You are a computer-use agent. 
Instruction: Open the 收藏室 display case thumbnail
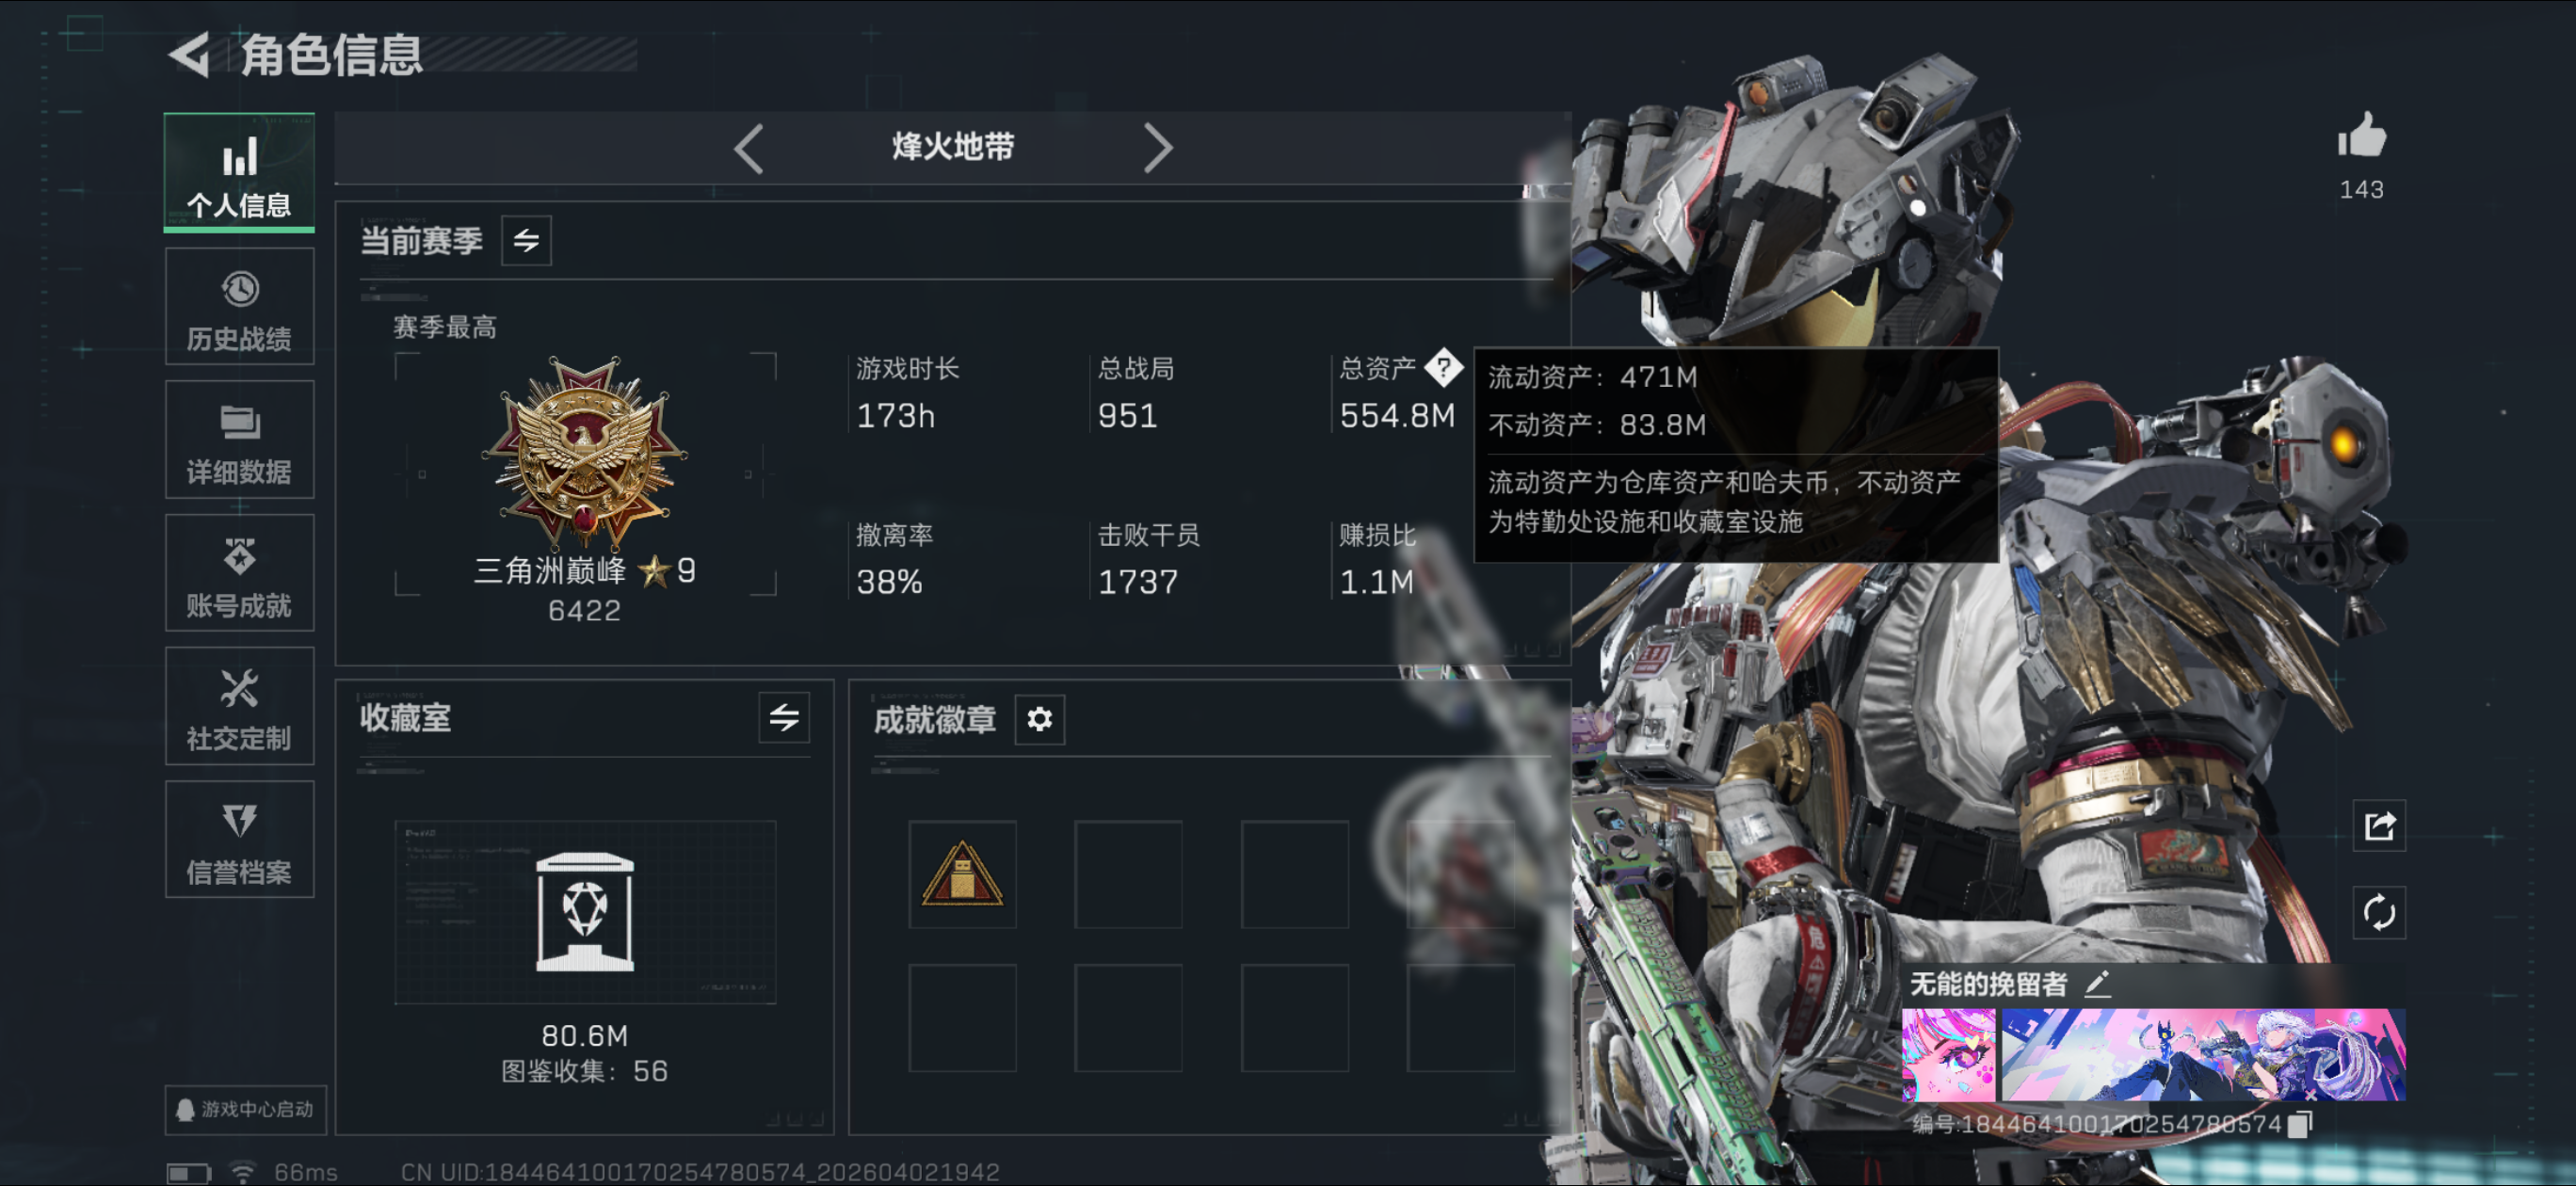pos(585,912)
